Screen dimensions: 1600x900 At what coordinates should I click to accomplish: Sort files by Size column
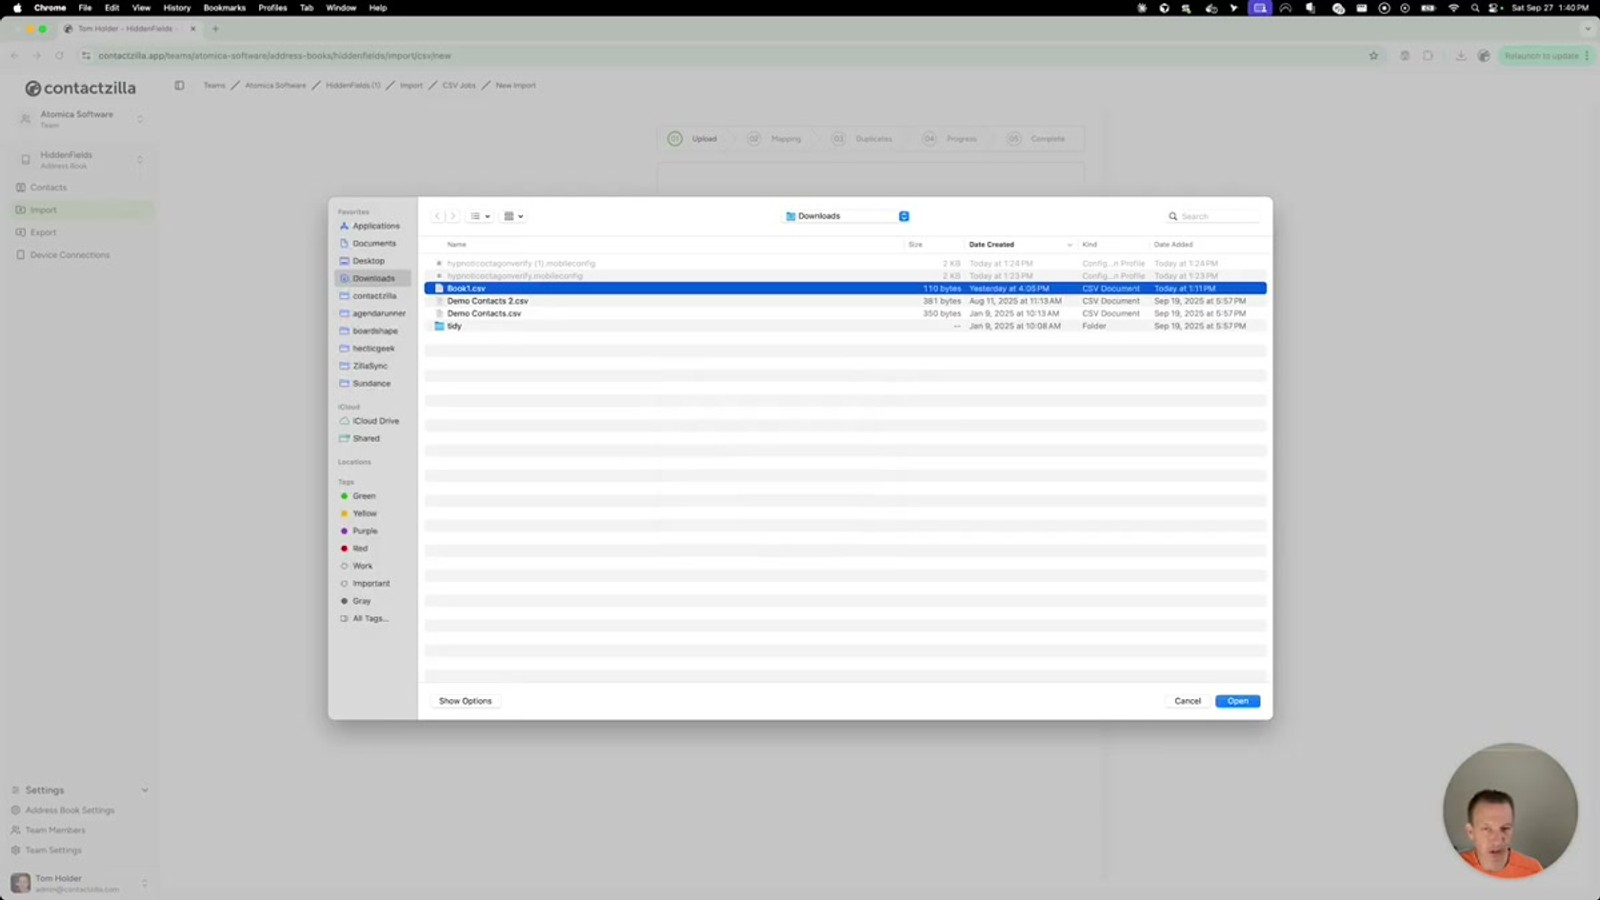[915, 244]
